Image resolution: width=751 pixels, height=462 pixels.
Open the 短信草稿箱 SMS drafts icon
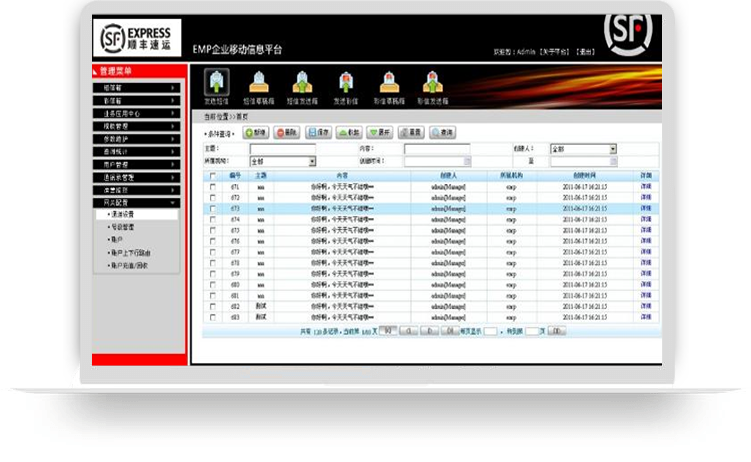[x=259, y=88]
